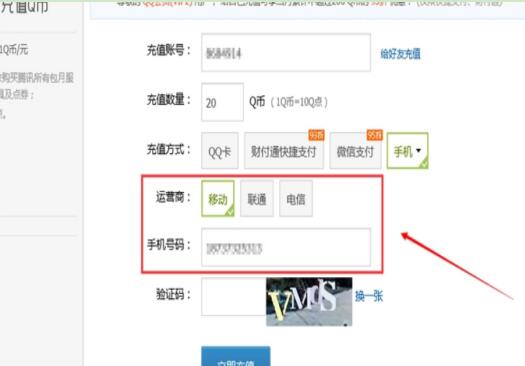The image size is (525, 366).
Task: Click the 充值数量 amount field showing 20
Action: (222, 102)
